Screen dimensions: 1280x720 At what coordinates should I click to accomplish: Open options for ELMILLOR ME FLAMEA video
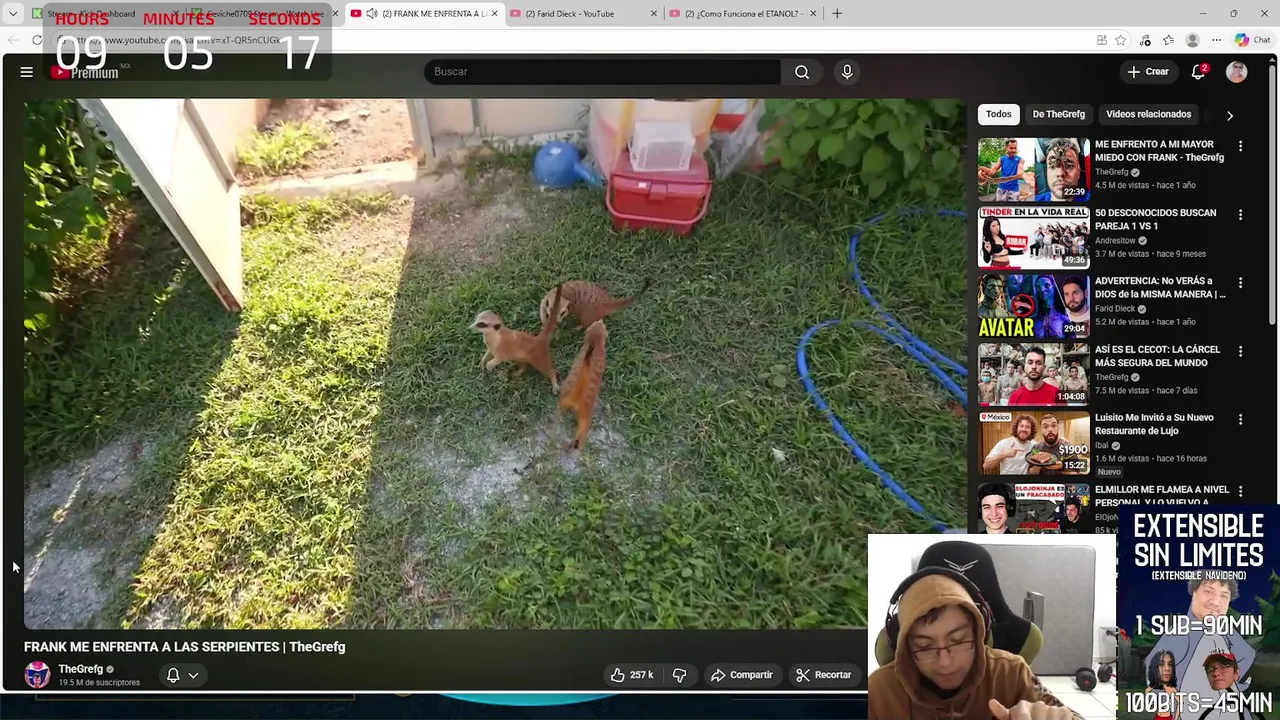coord(1240,491)
